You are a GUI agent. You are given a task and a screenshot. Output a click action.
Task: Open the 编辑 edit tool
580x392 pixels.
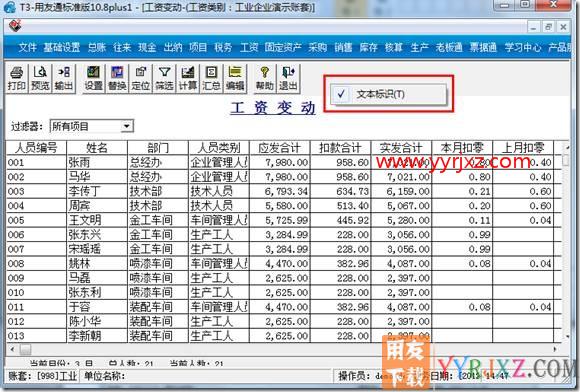[x=235, y=78]
